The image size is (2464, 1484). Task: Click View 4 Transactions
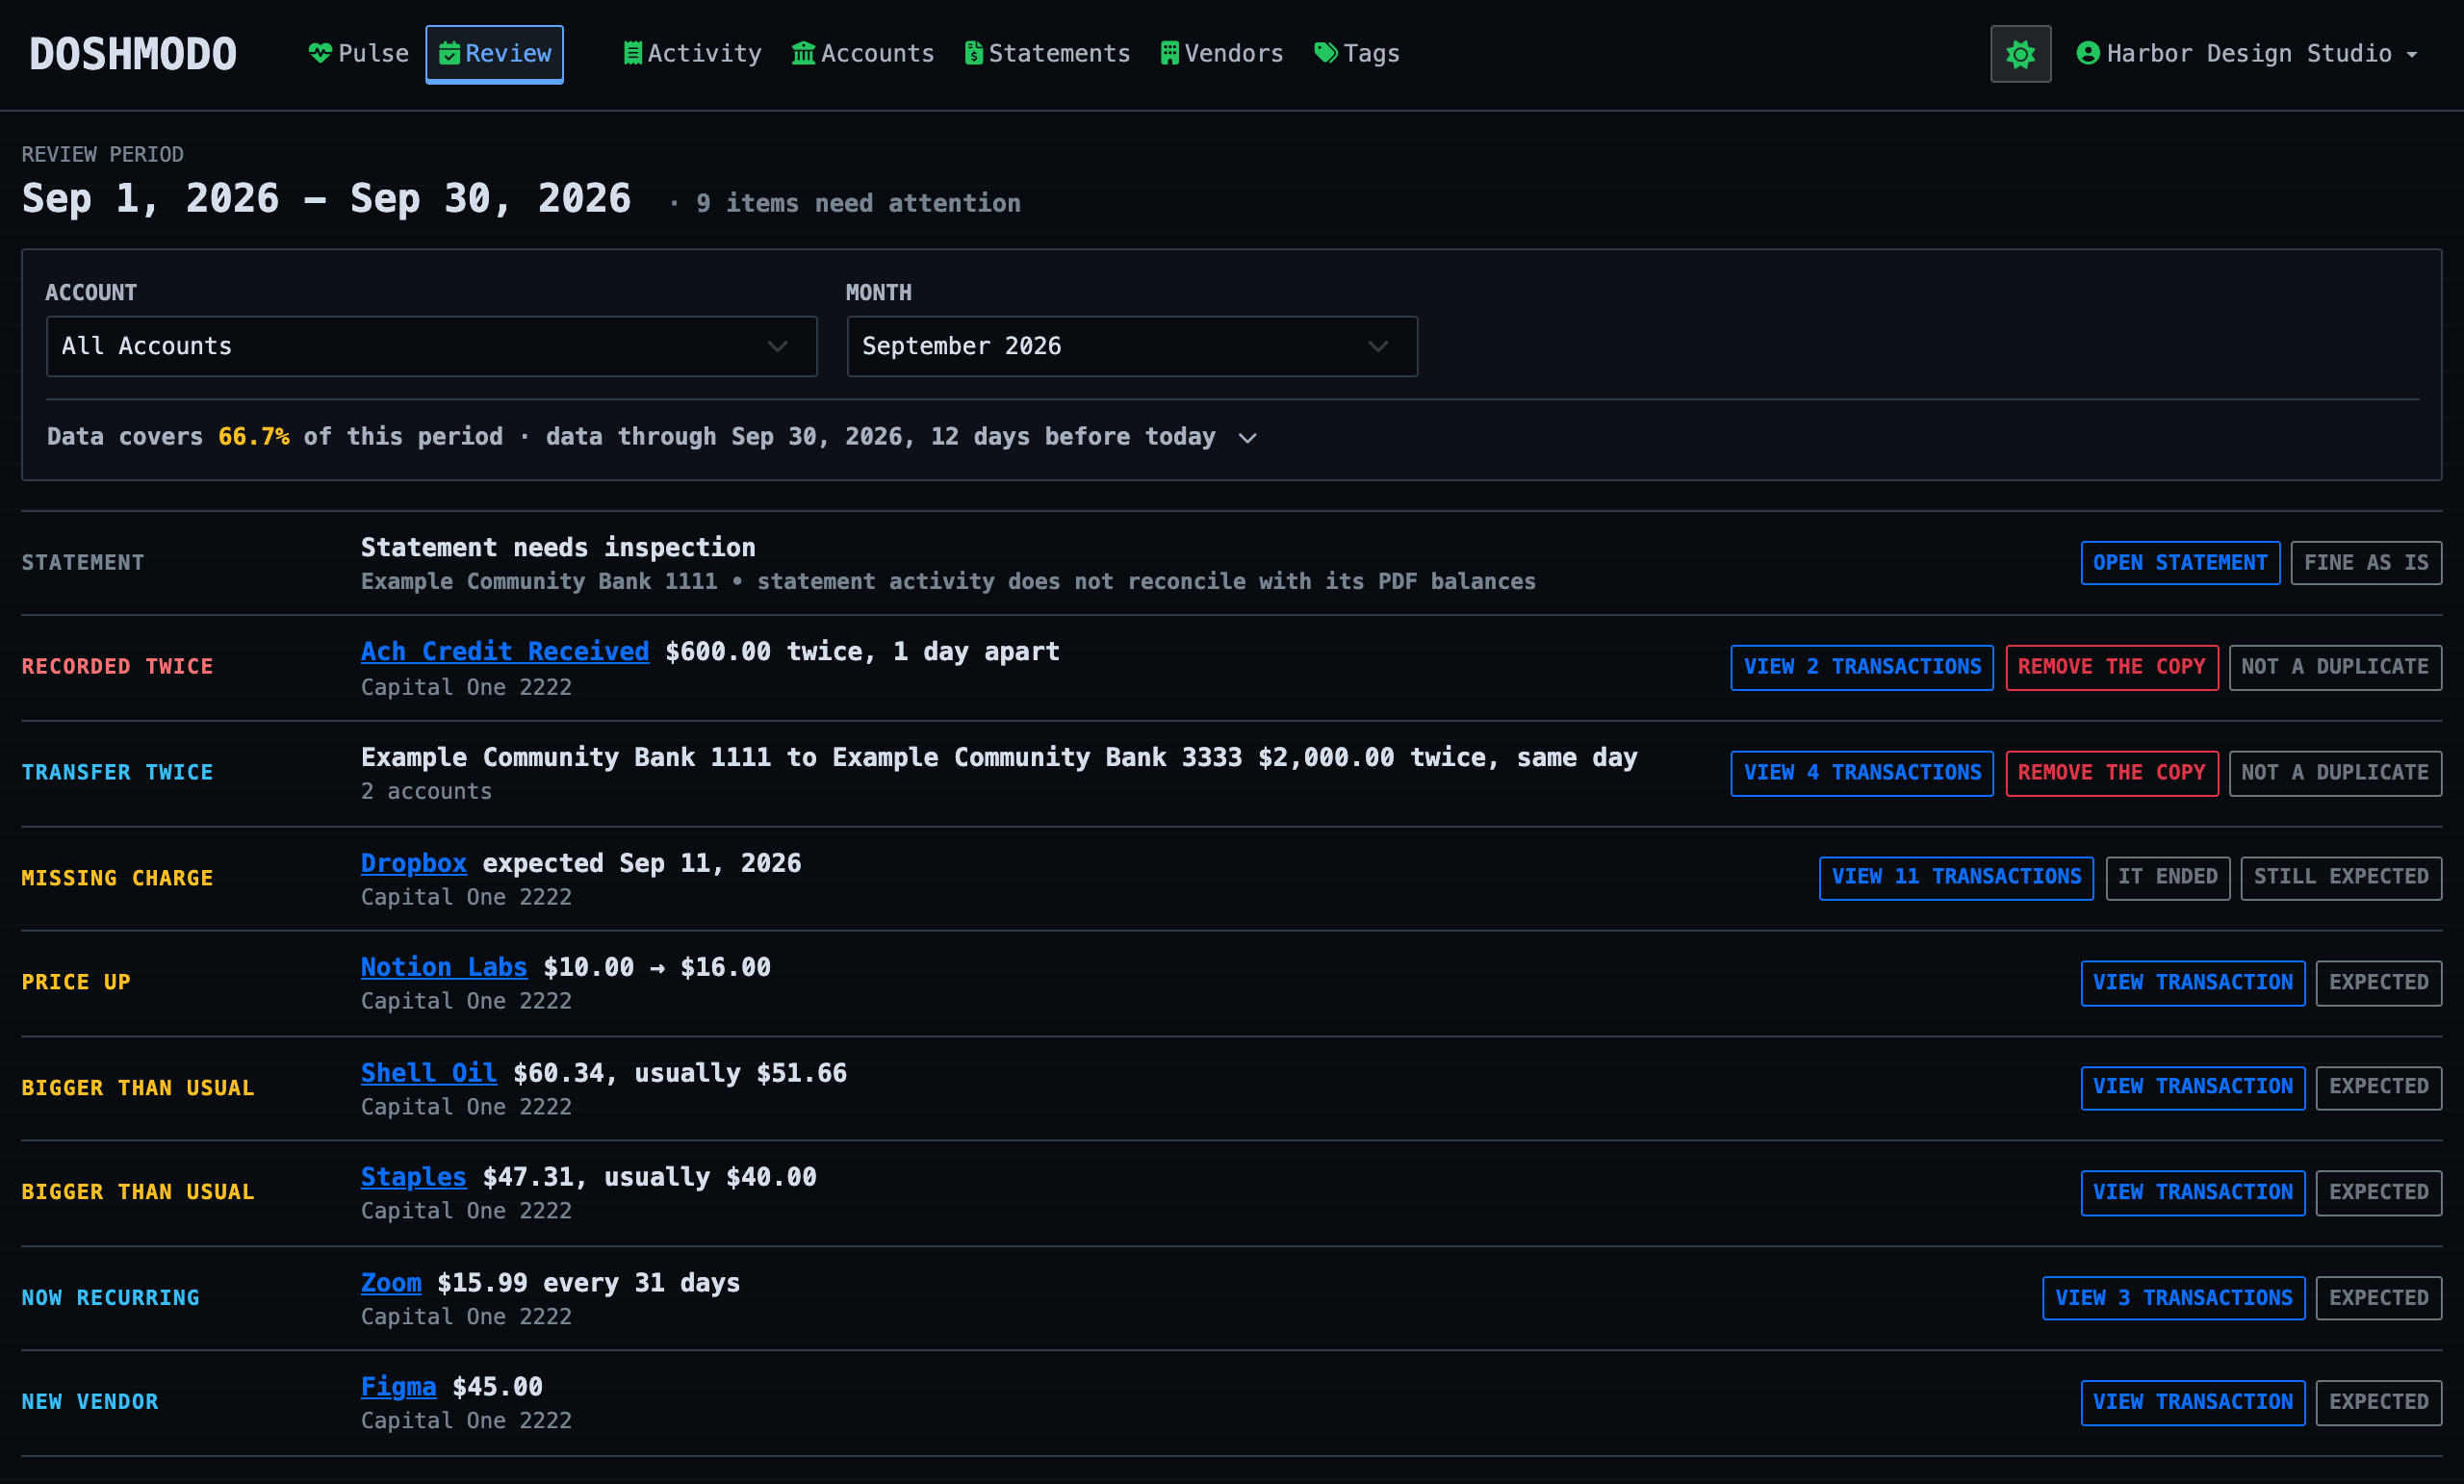coord(1862,773)
